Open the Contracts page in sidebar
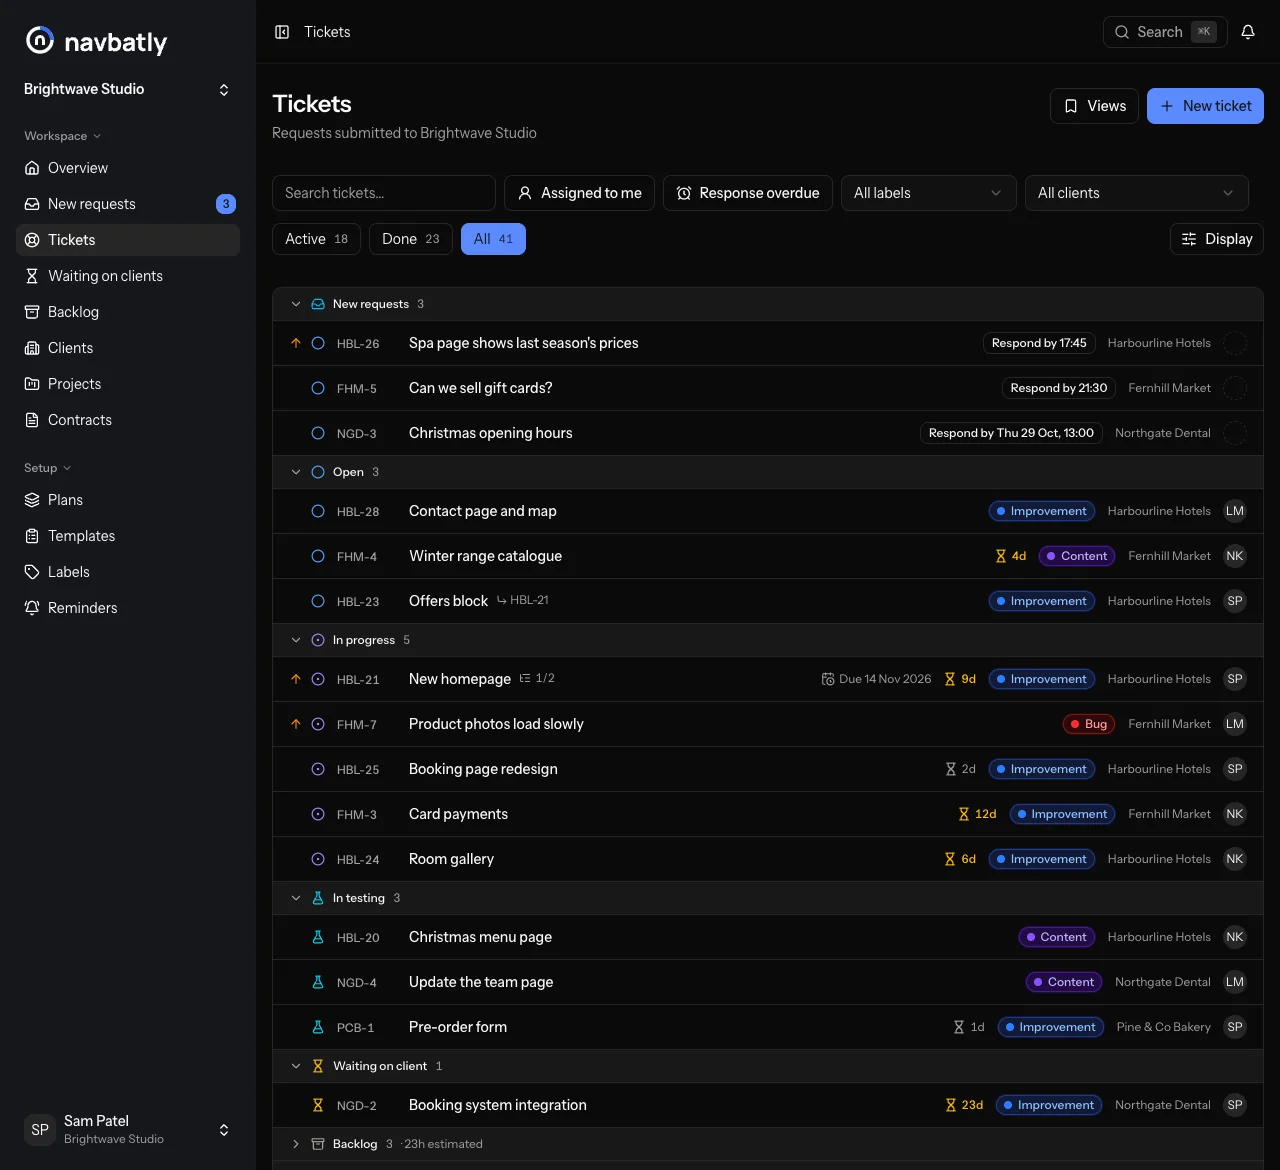Screen dimensions: 1280x1170 [x=128, y=420]
